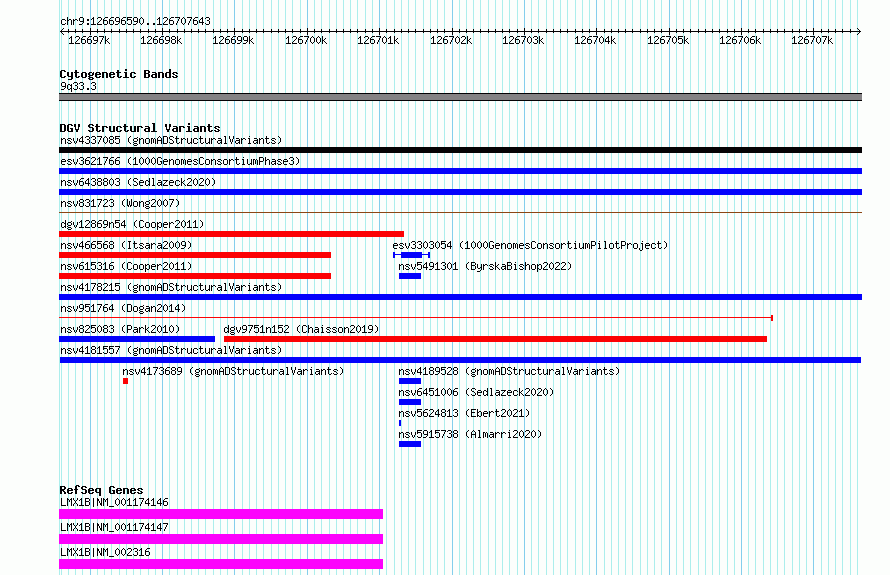
Task: Click the Cytogenetic Bands track title
Action: click(x=119, y=74)
